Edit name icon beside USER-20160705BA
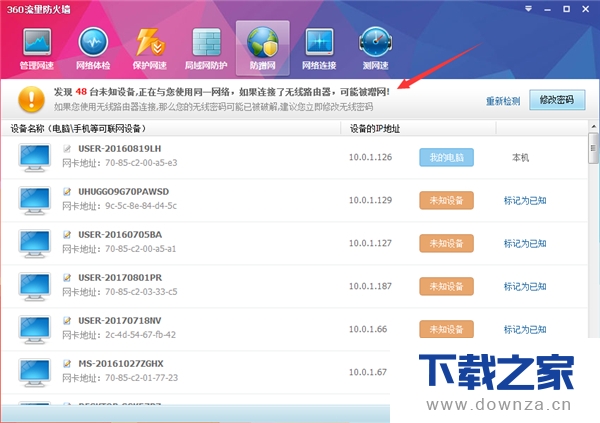 [x=67, y=234]
